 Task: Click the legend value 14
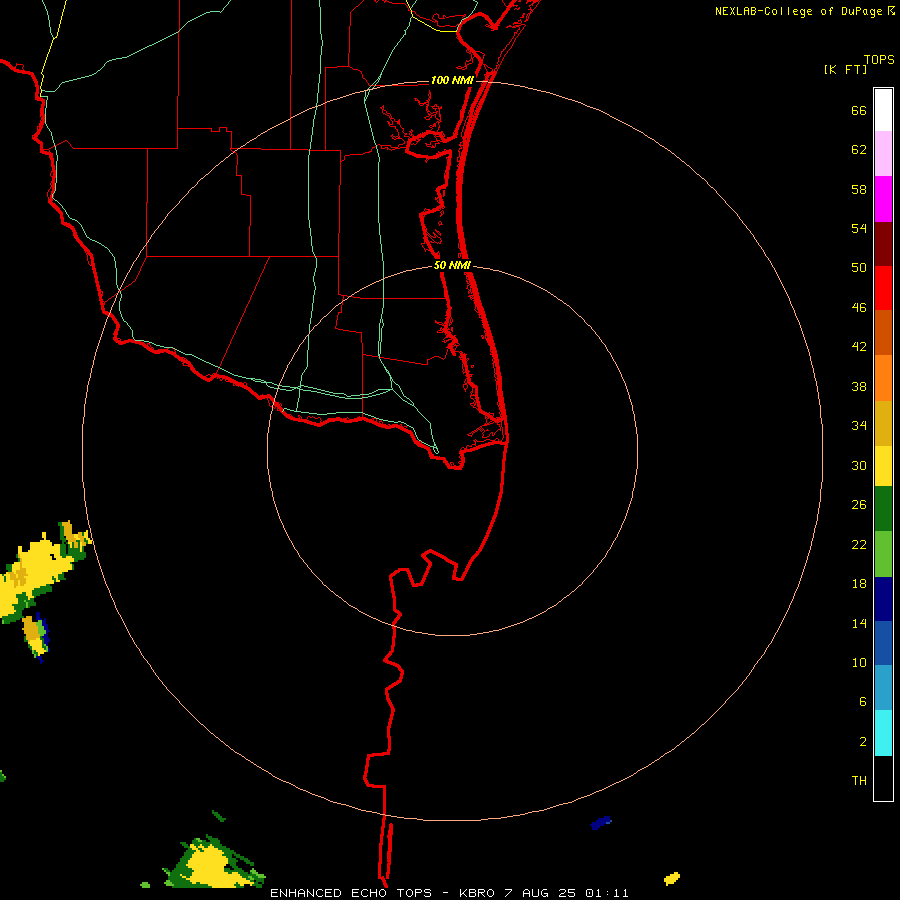(x=859, y=623)
